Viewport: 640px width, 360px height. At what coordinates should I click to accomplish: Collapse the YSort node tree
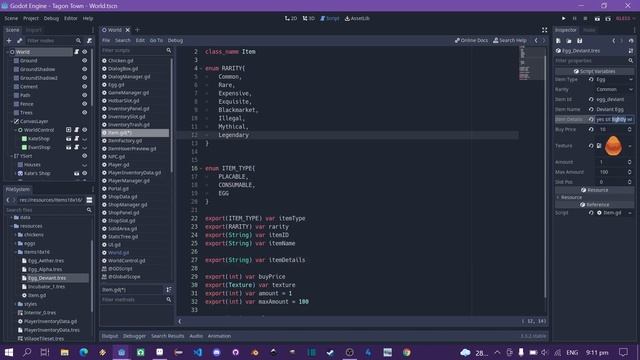tap(11, 156)
